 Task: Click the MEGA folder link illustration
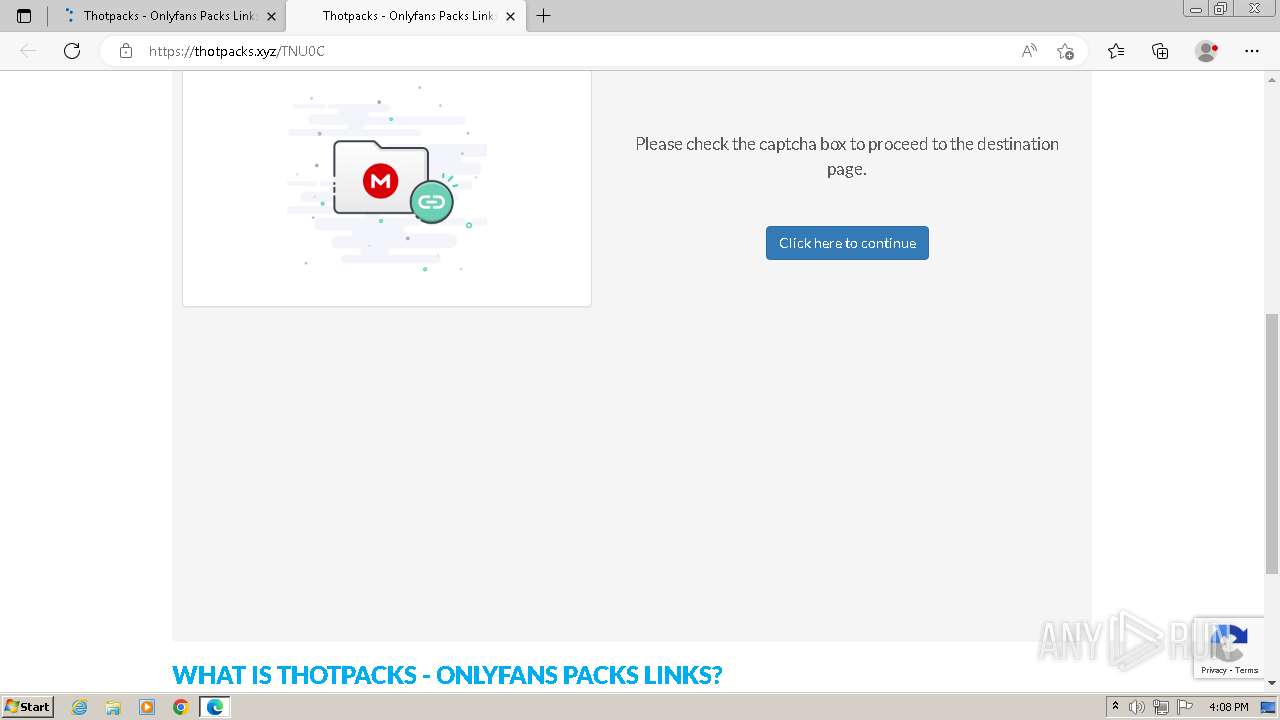[388, 179]
